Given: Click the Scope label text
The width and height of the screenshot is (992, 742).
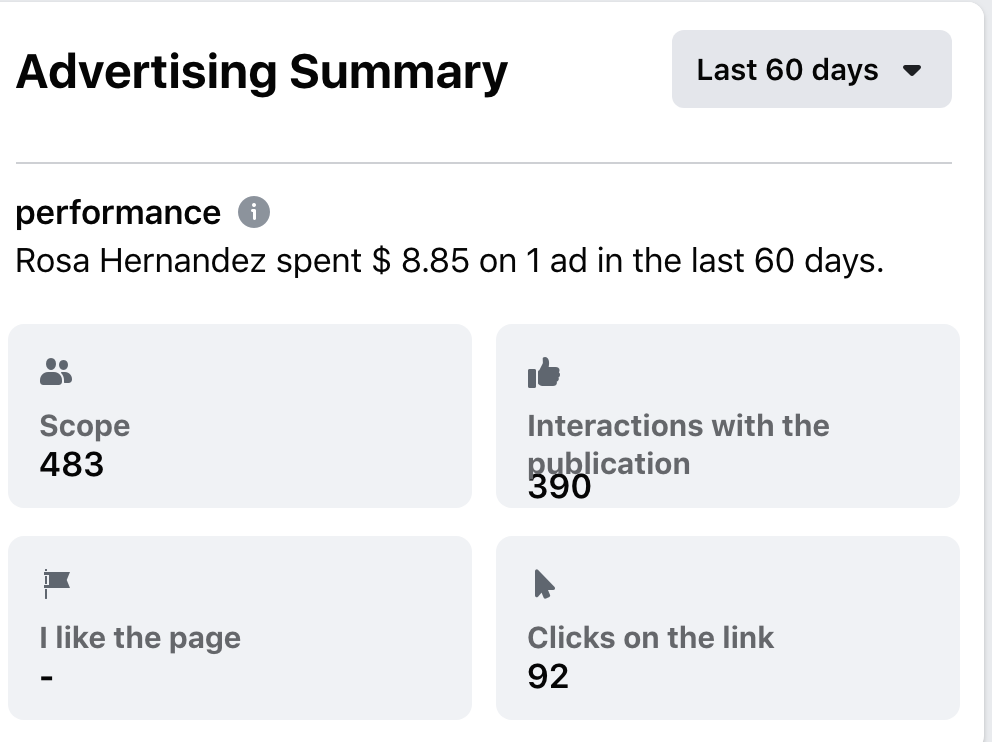Looking at the screenshot, I should coord(85,426).
